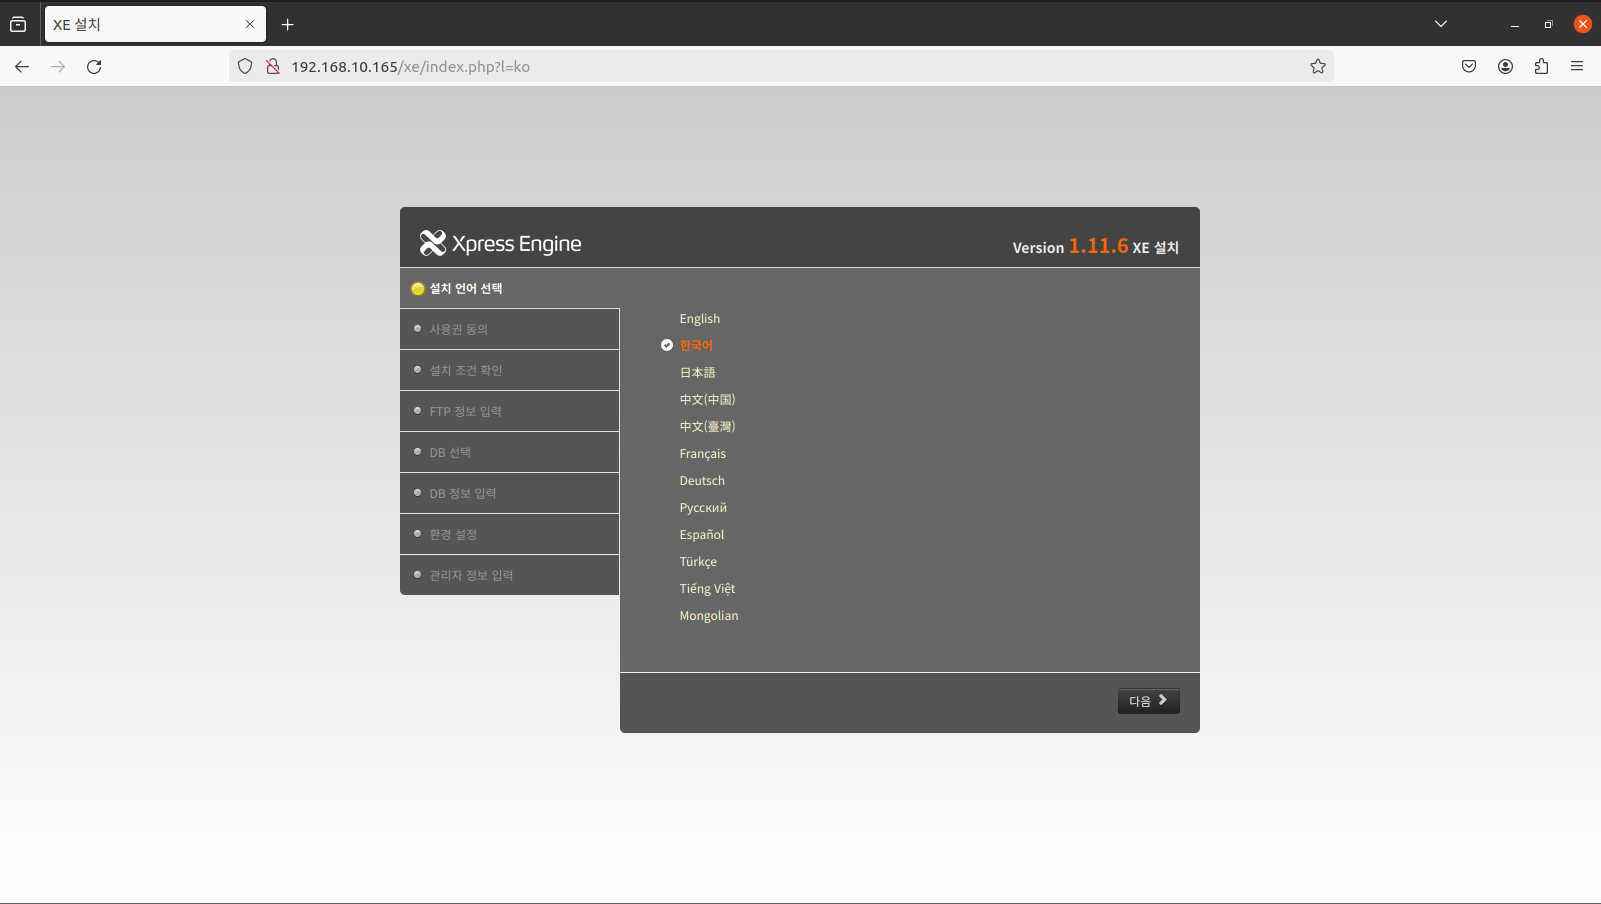Open recent browsing Firefox View icon
The width and height of the screenshot is (1601, 904).
pos(18,24)
